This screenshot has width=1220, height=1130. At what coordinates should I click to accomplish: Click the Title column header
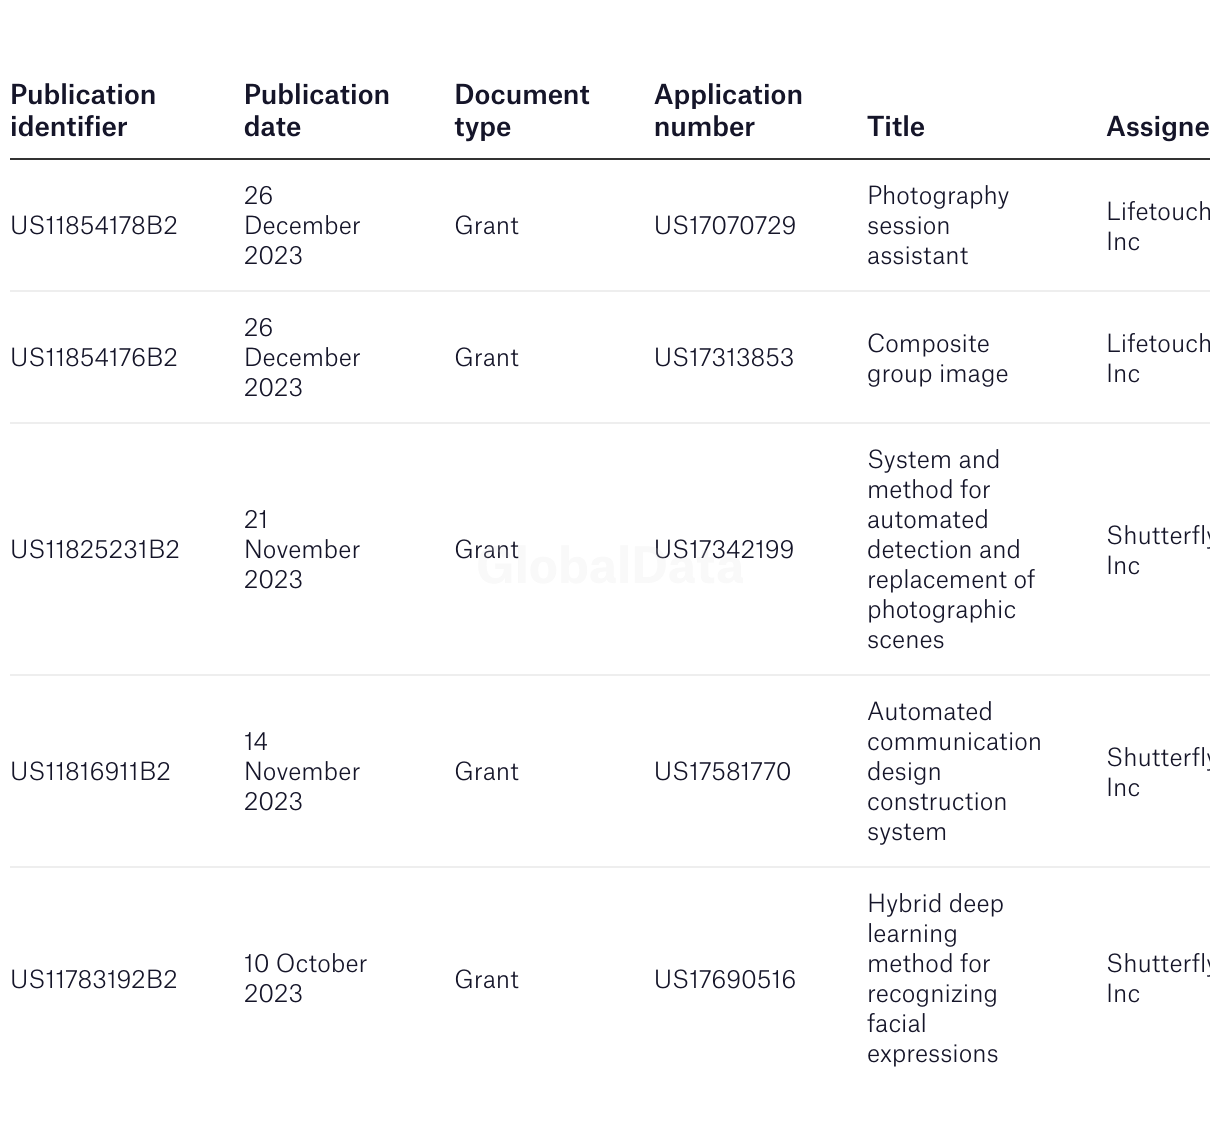click(896, 127)
